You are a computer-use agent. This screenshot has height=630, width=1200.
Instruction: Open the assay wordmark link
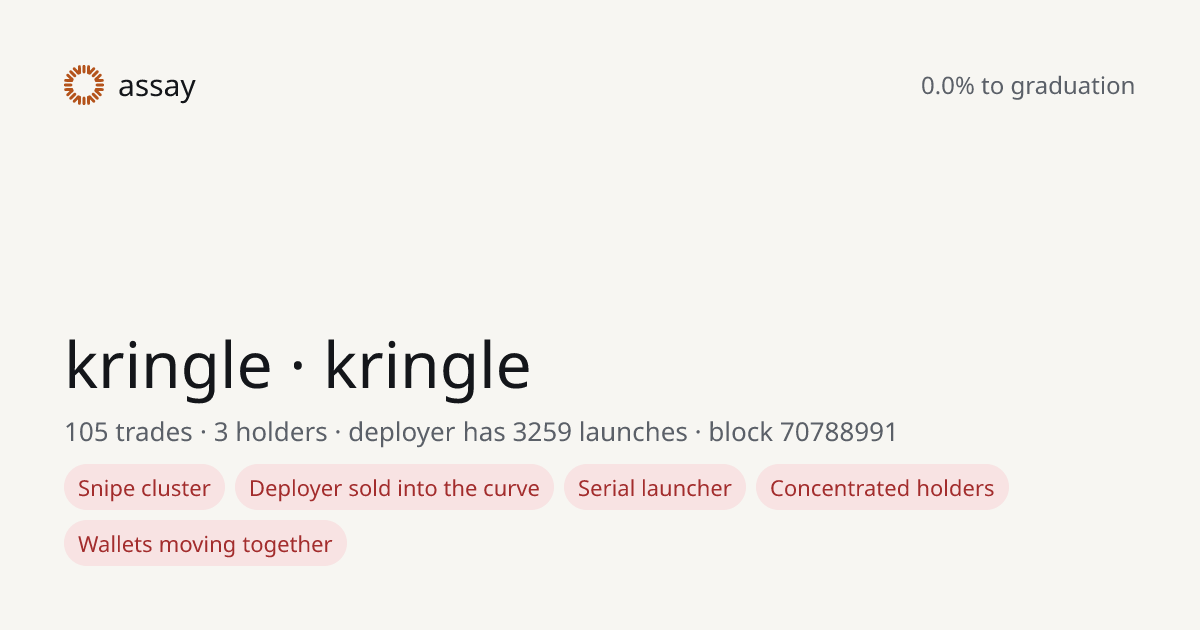coord(157,87)
